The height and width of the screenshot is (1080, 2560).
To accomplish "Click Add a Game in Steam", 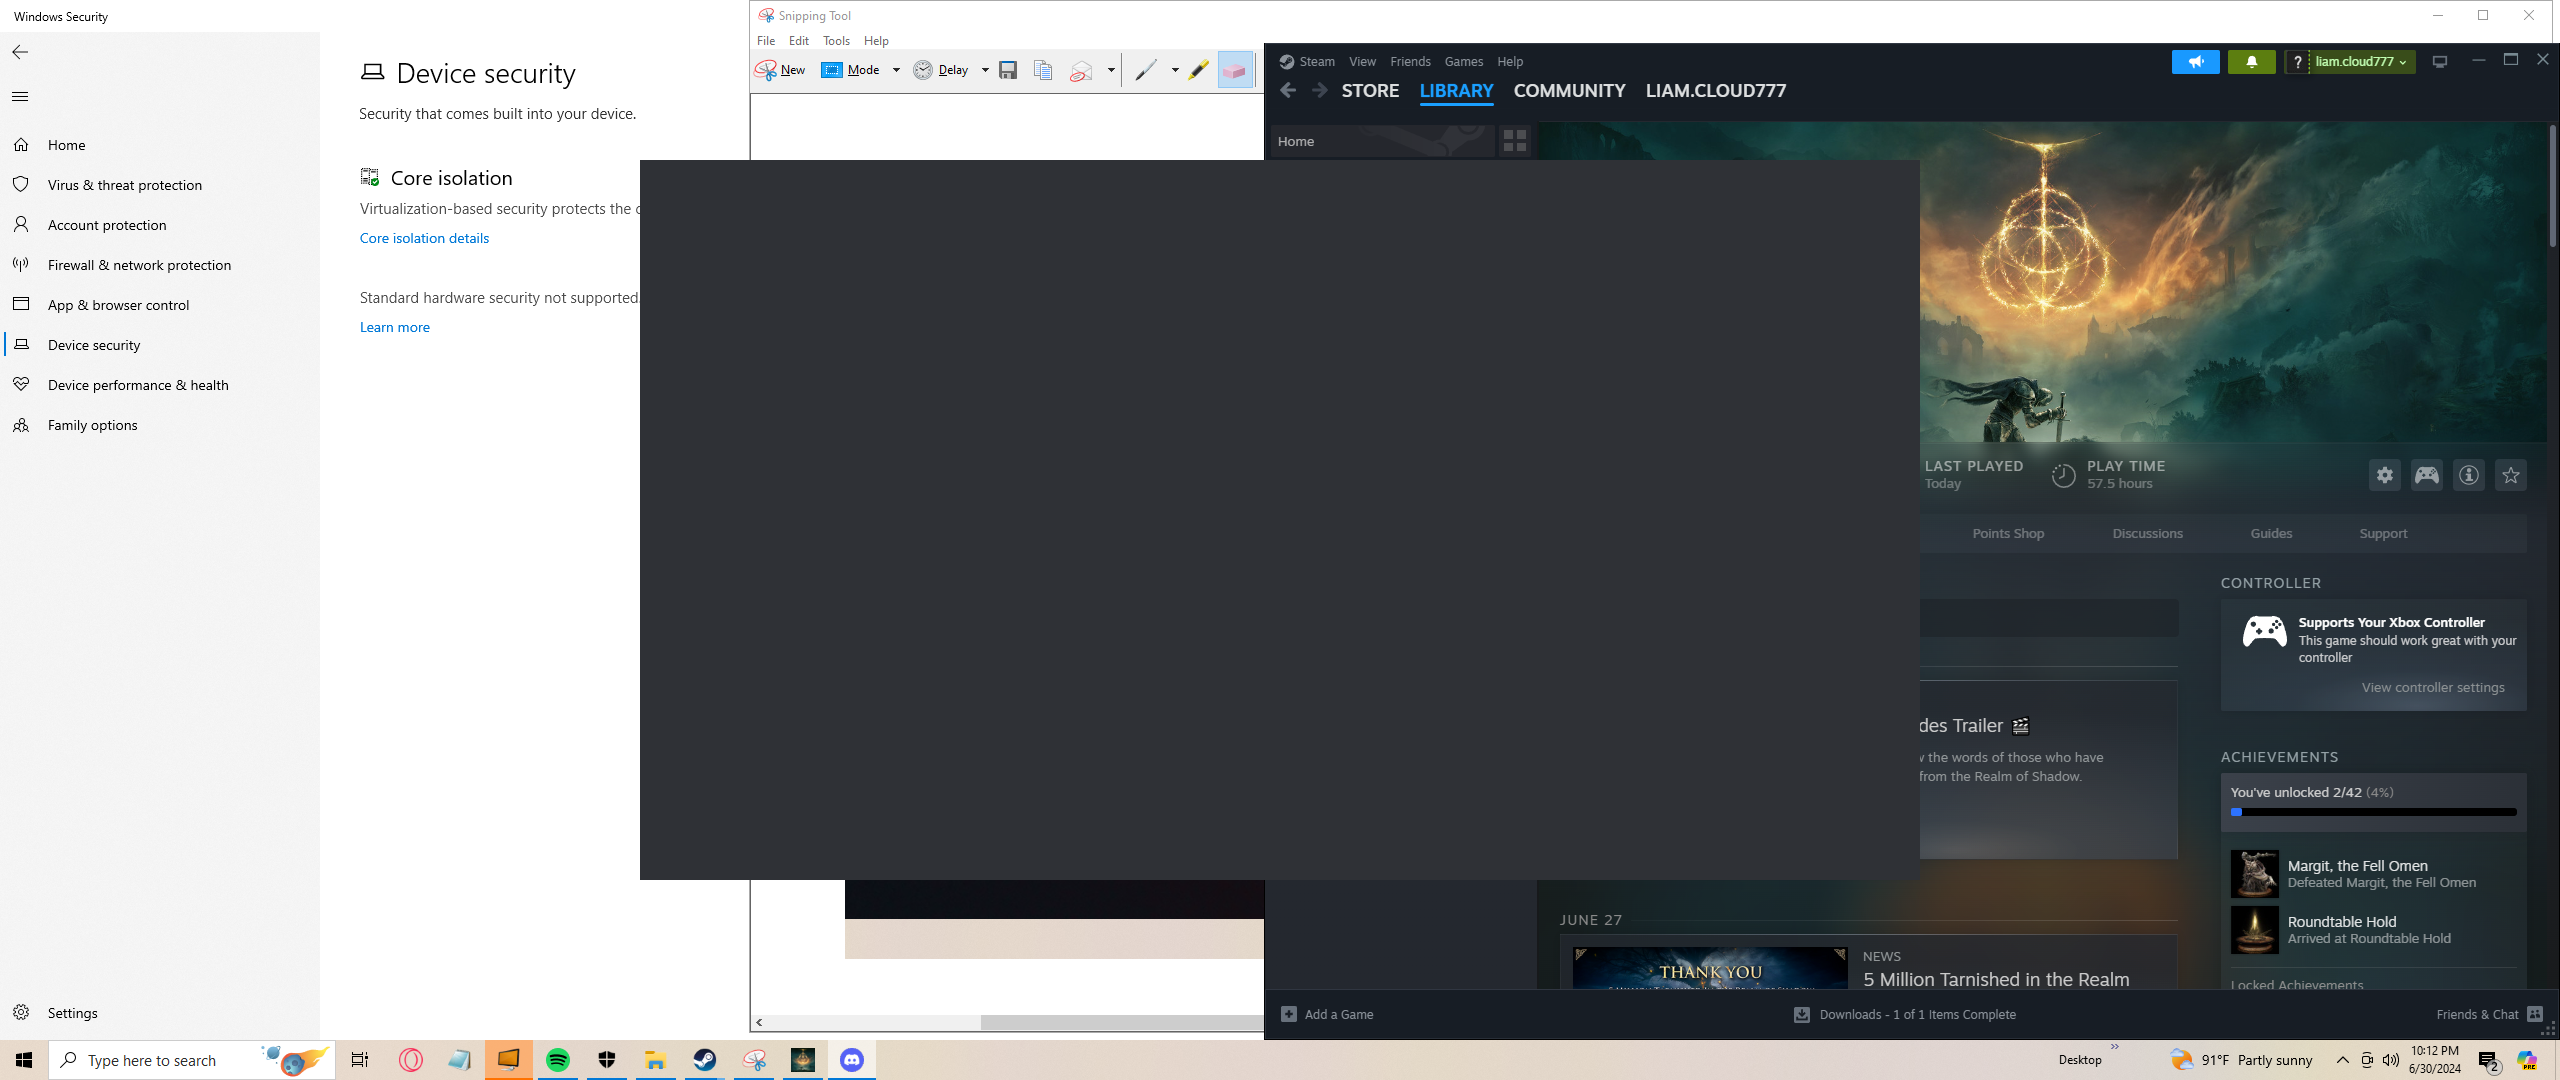I will click(1328, 1014).
